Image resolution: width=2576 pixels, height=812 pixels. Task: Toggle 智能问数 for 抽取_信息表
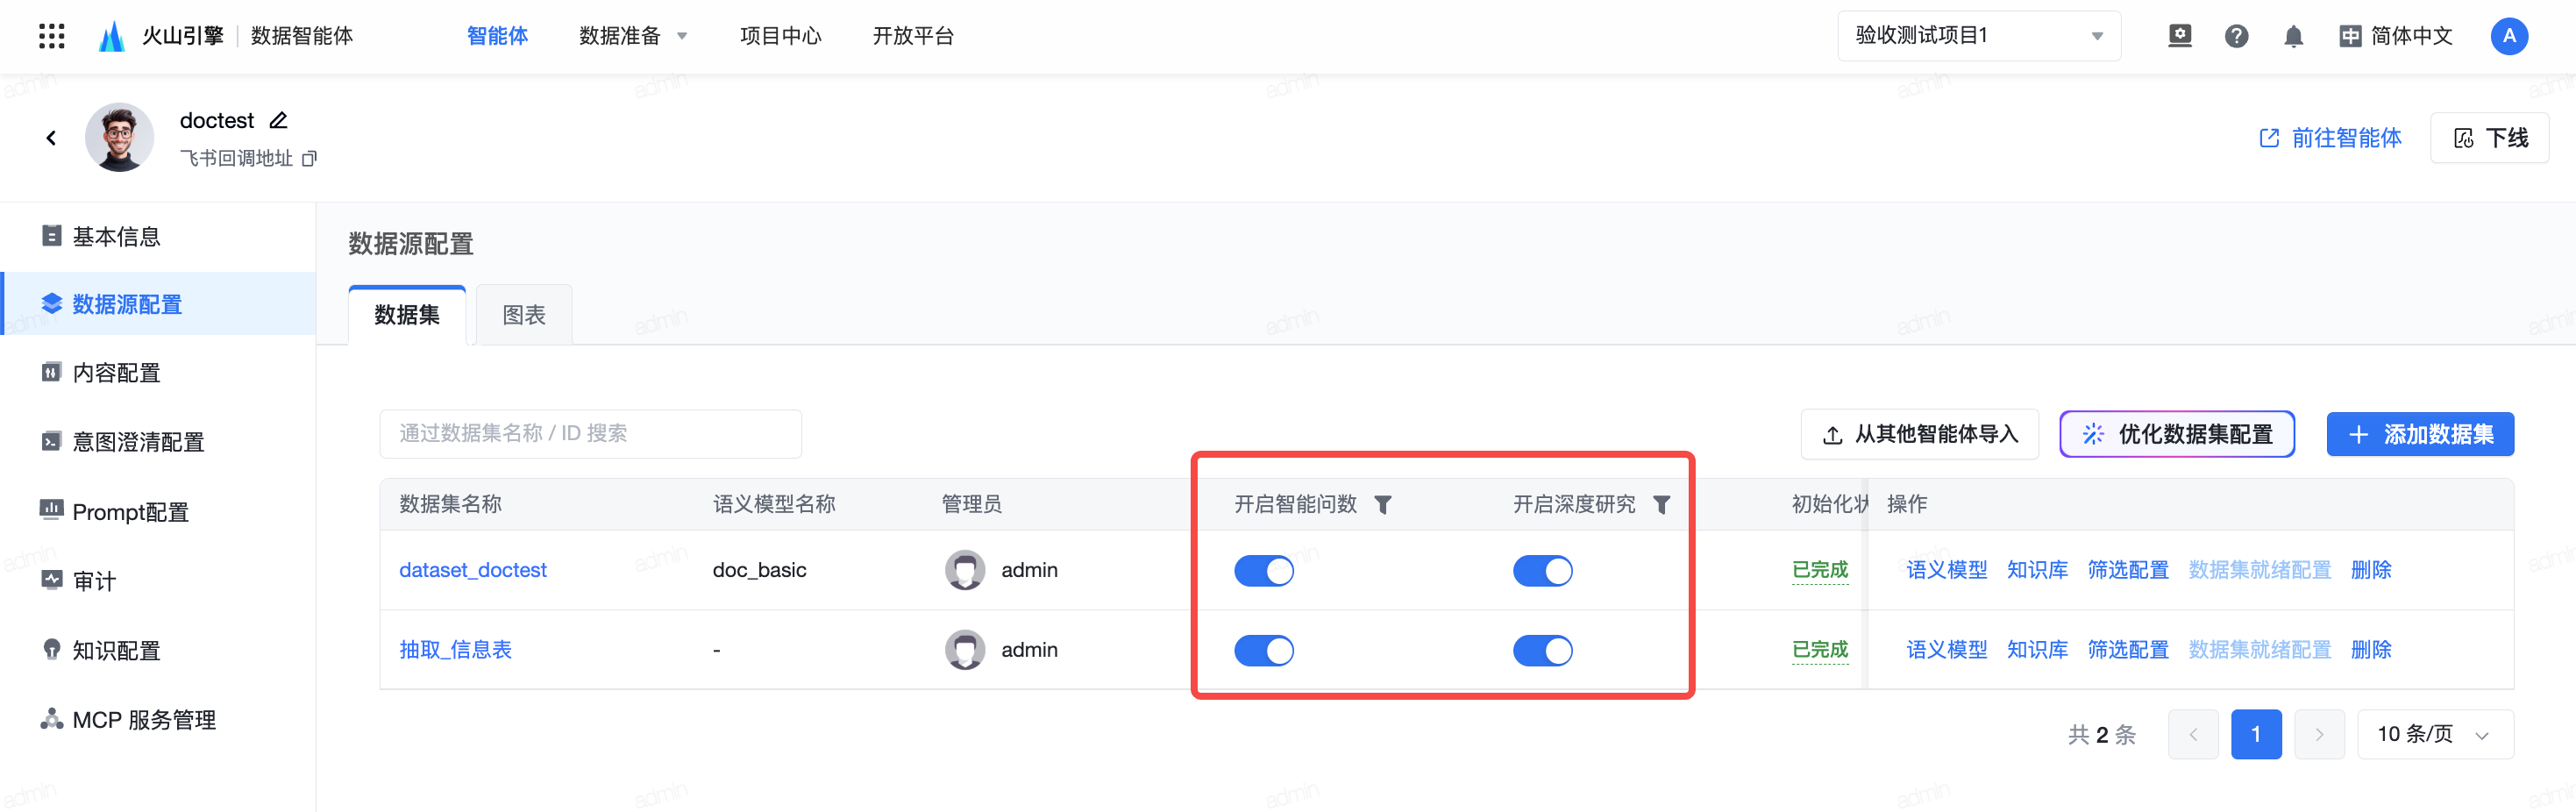point(1263,651)
